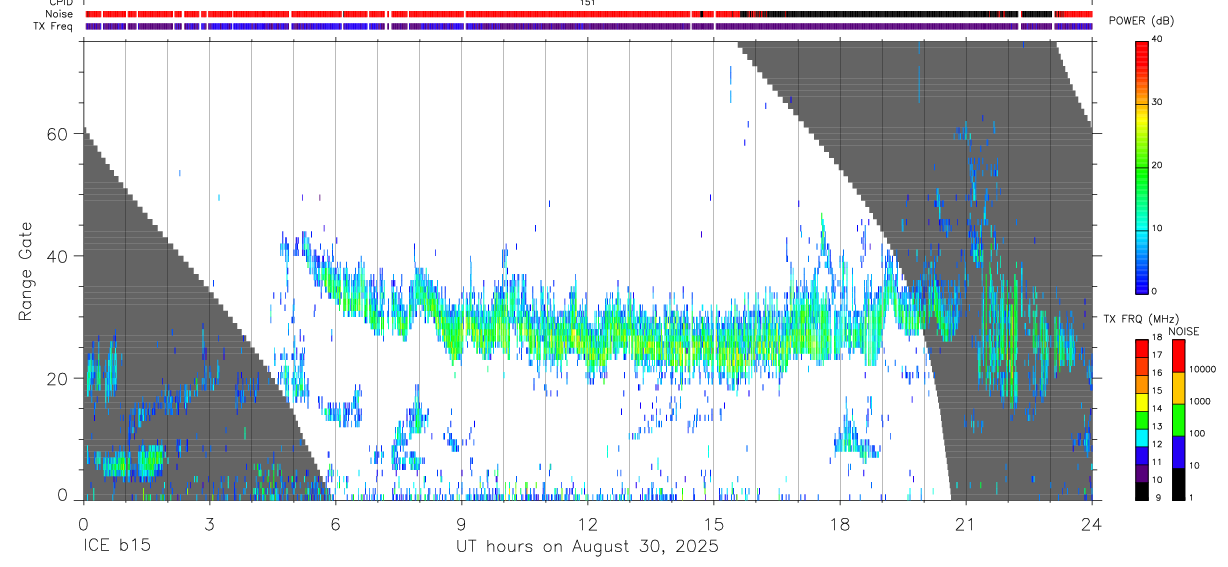Click the green 13-14 MHz TX FRQ swatch
1228x567 pixels.
click(1142, 418)
